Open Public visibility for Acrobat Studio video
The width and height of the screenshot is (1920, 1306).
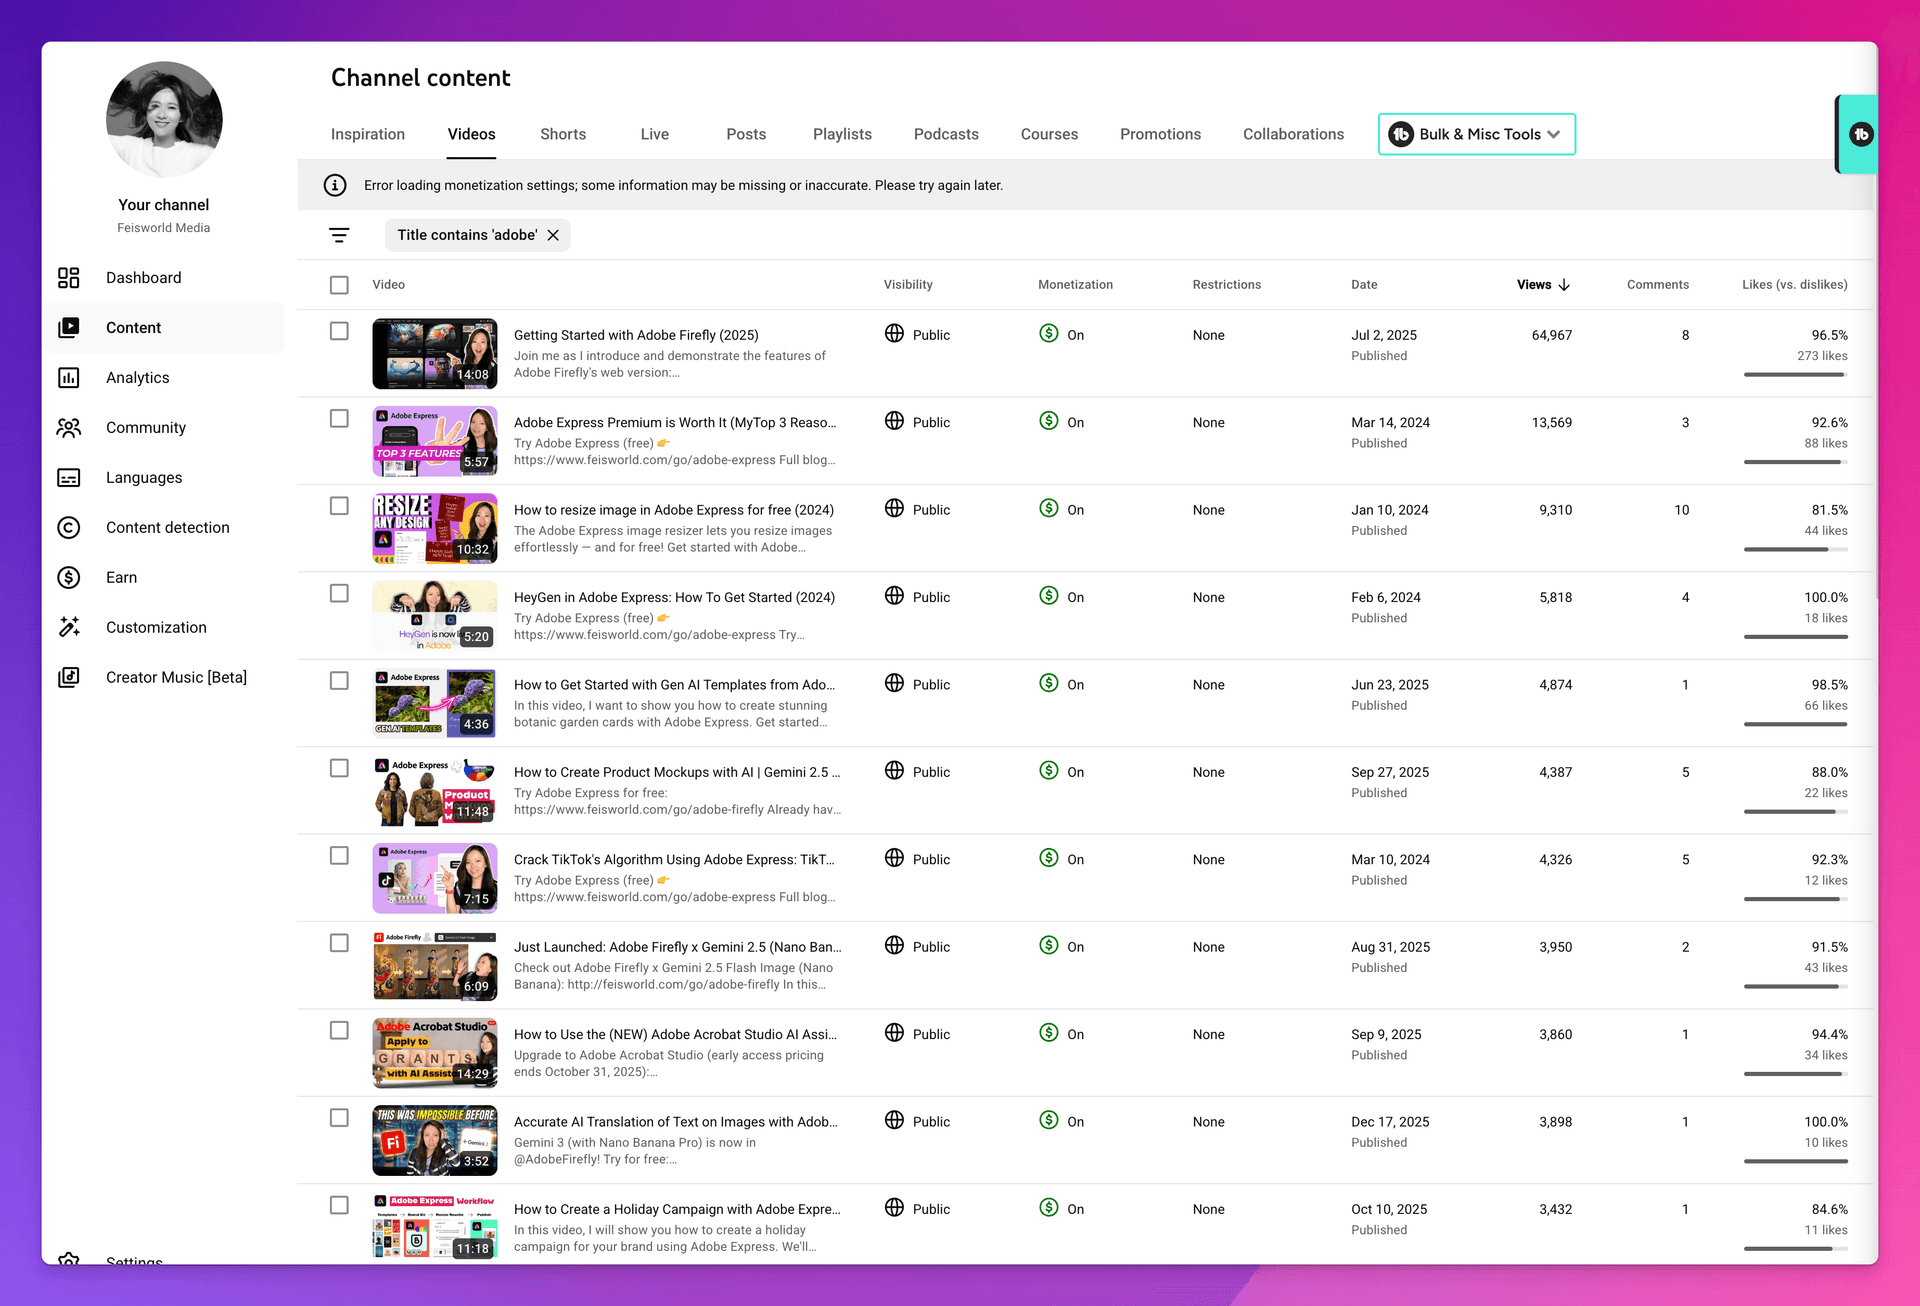917,1034
